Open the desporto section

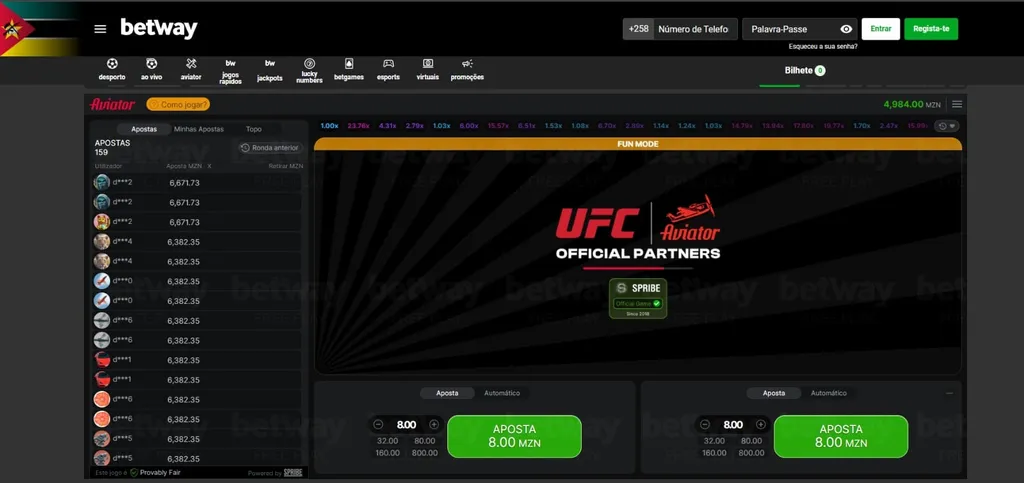pyautogui.click(x=112, y=69)
